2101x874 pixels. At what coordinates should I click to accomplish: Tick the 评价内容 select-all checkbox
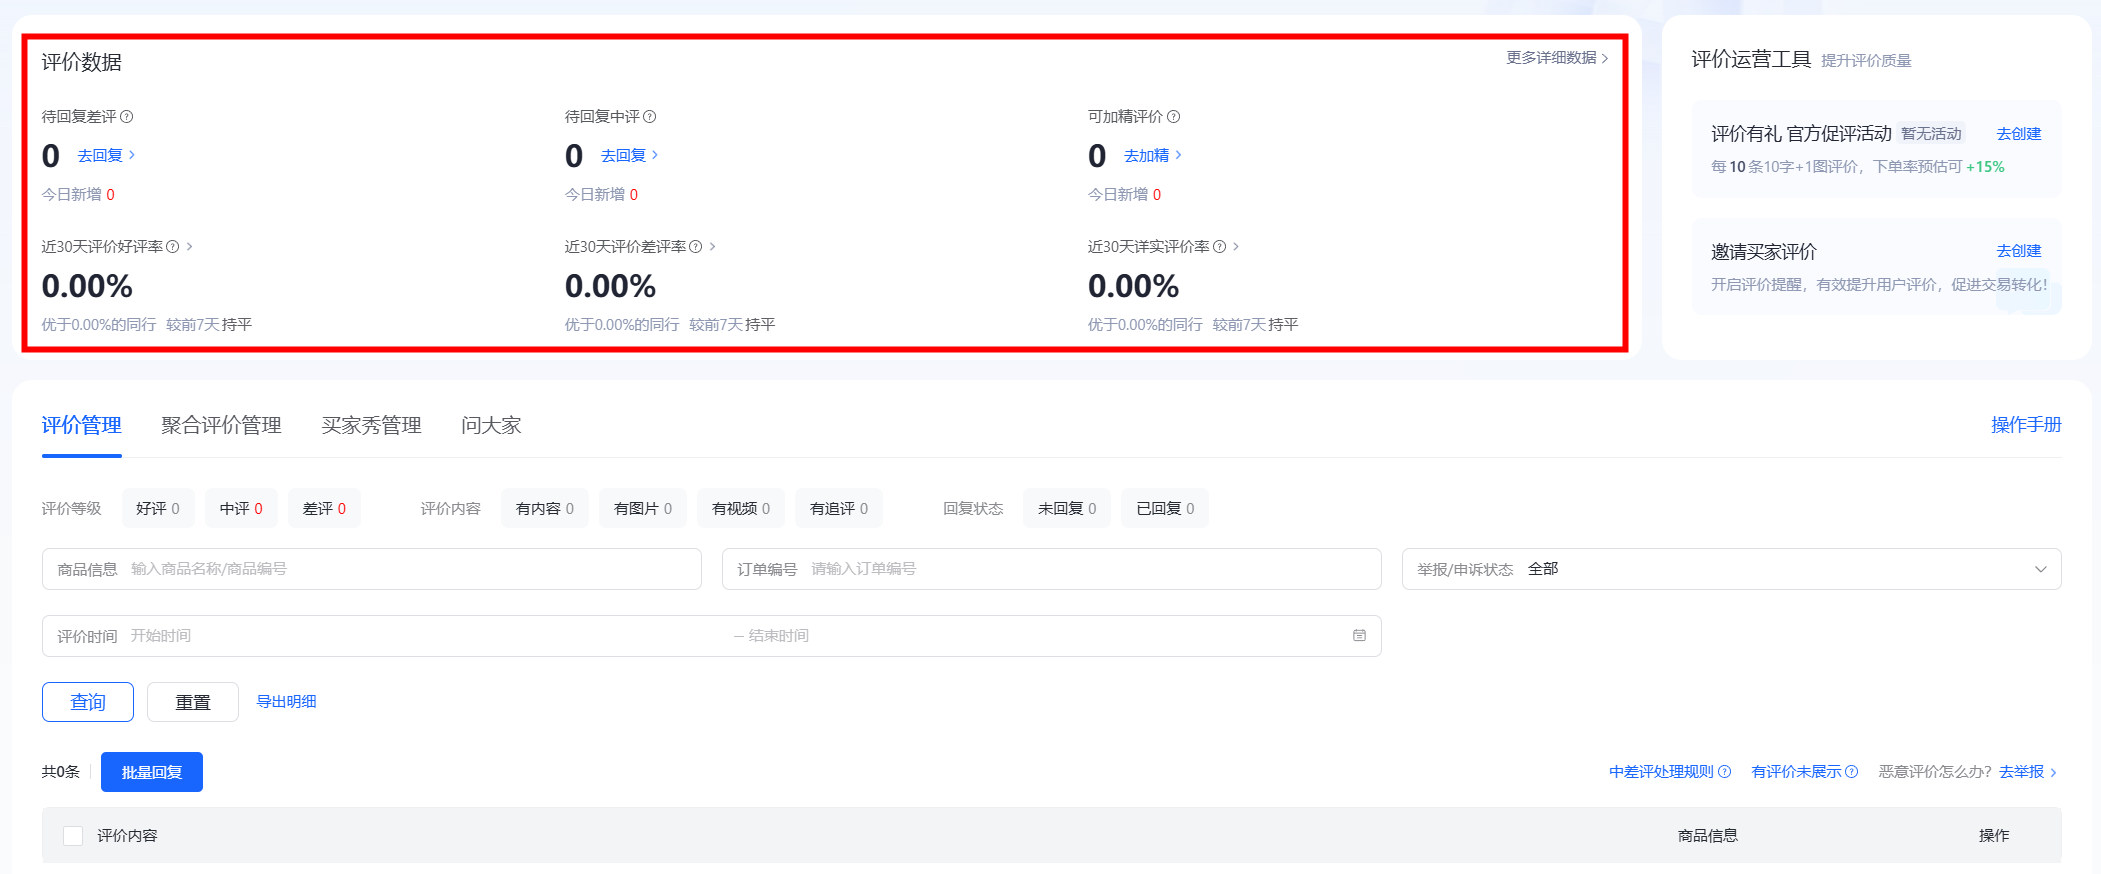[73, 836]
